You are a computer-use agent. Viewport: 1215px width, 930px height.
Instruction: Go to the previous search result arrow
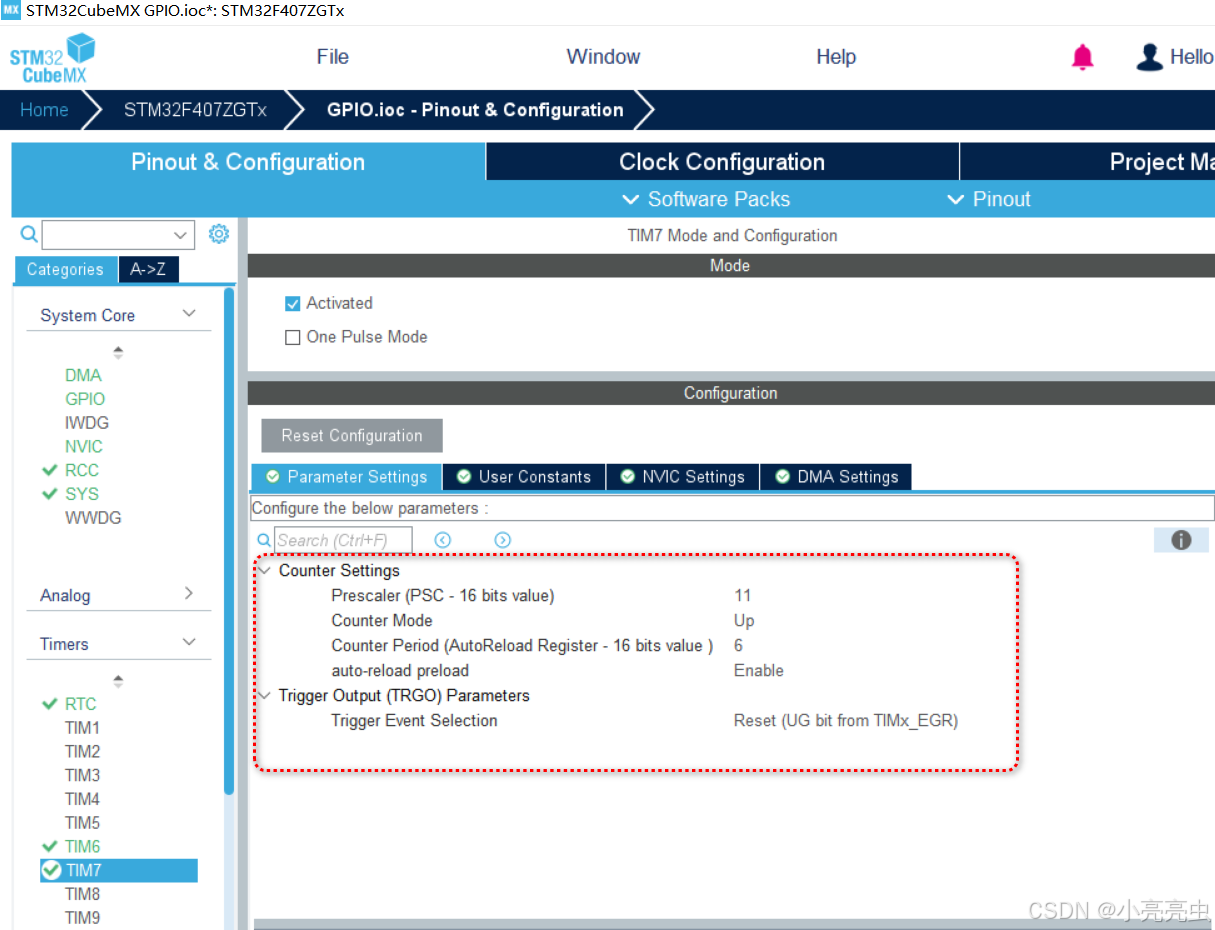(443, 540)
